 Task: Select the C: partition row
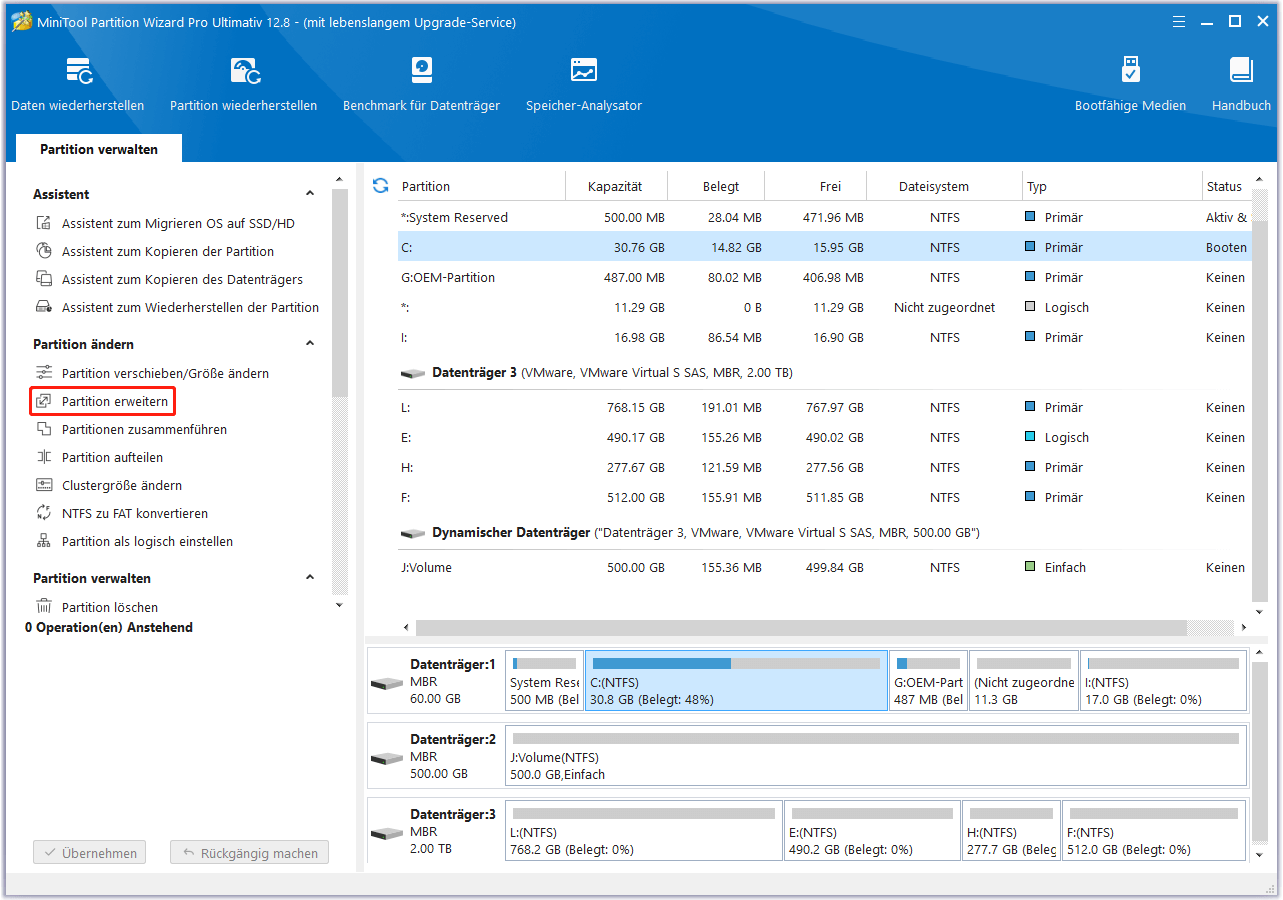coord(825,247)
